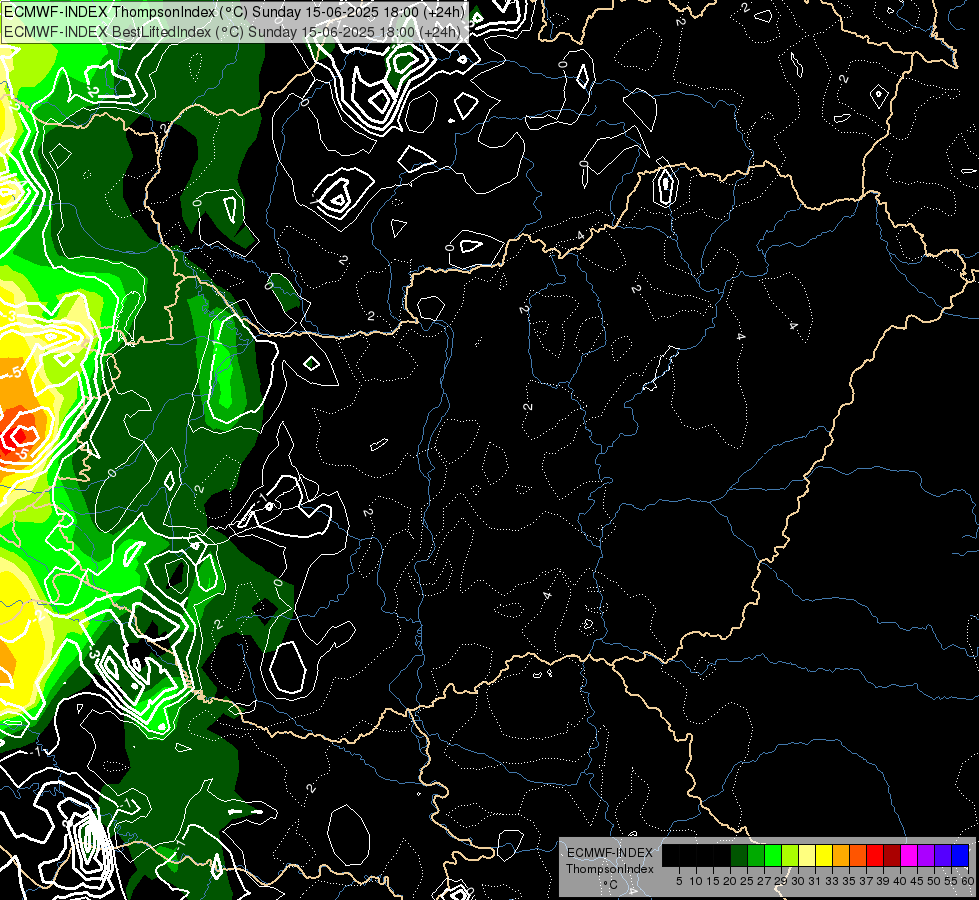
Task: Click the 'ThompsonIndex' label in the legend
Action: coord(610,869)
